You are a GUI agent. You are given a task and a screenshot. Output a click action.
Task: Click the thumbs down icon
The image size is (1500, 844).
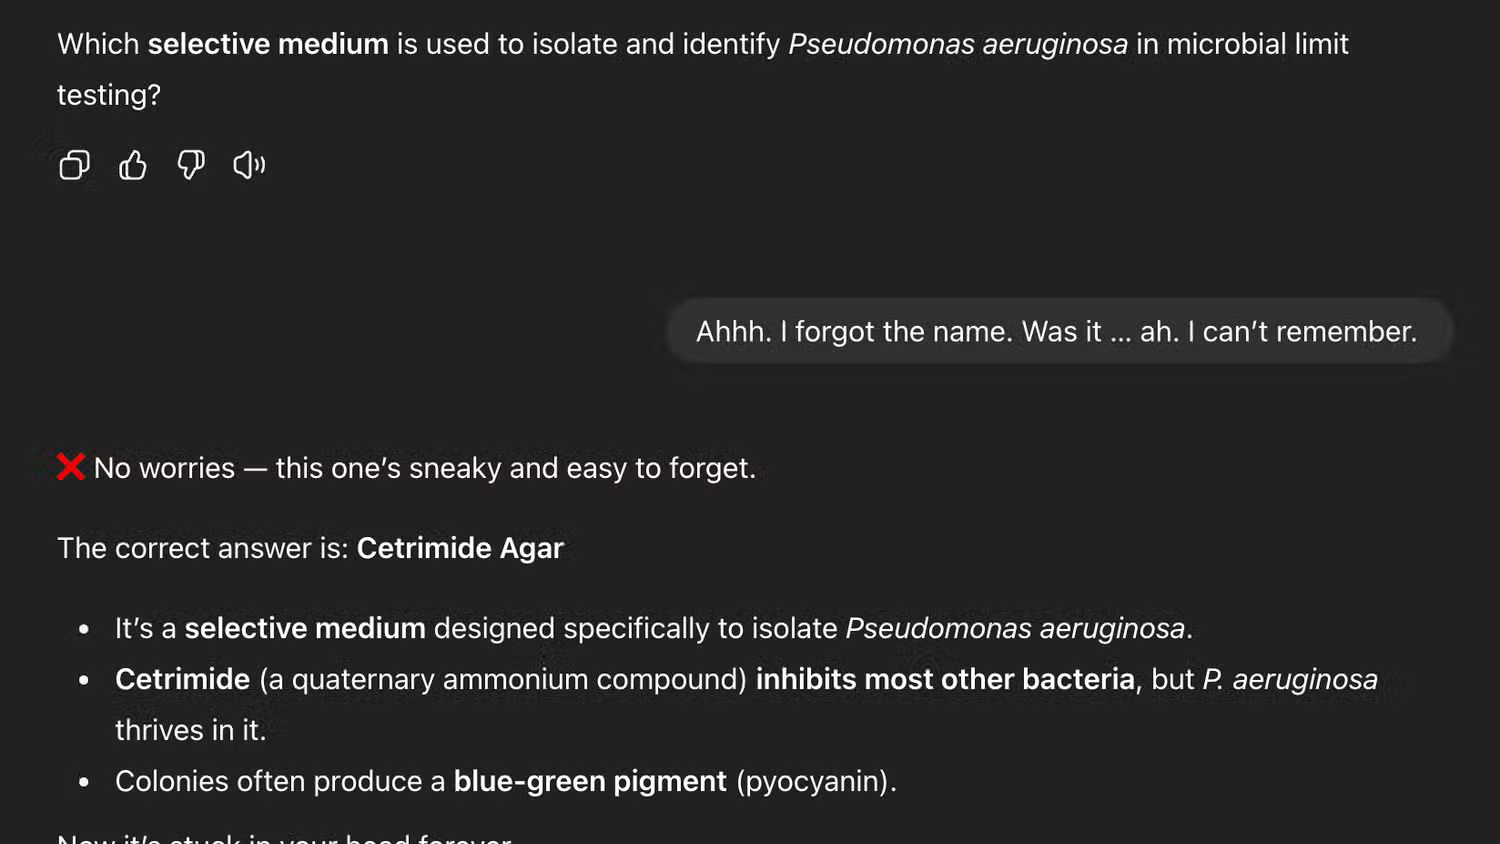click(191, 165)
